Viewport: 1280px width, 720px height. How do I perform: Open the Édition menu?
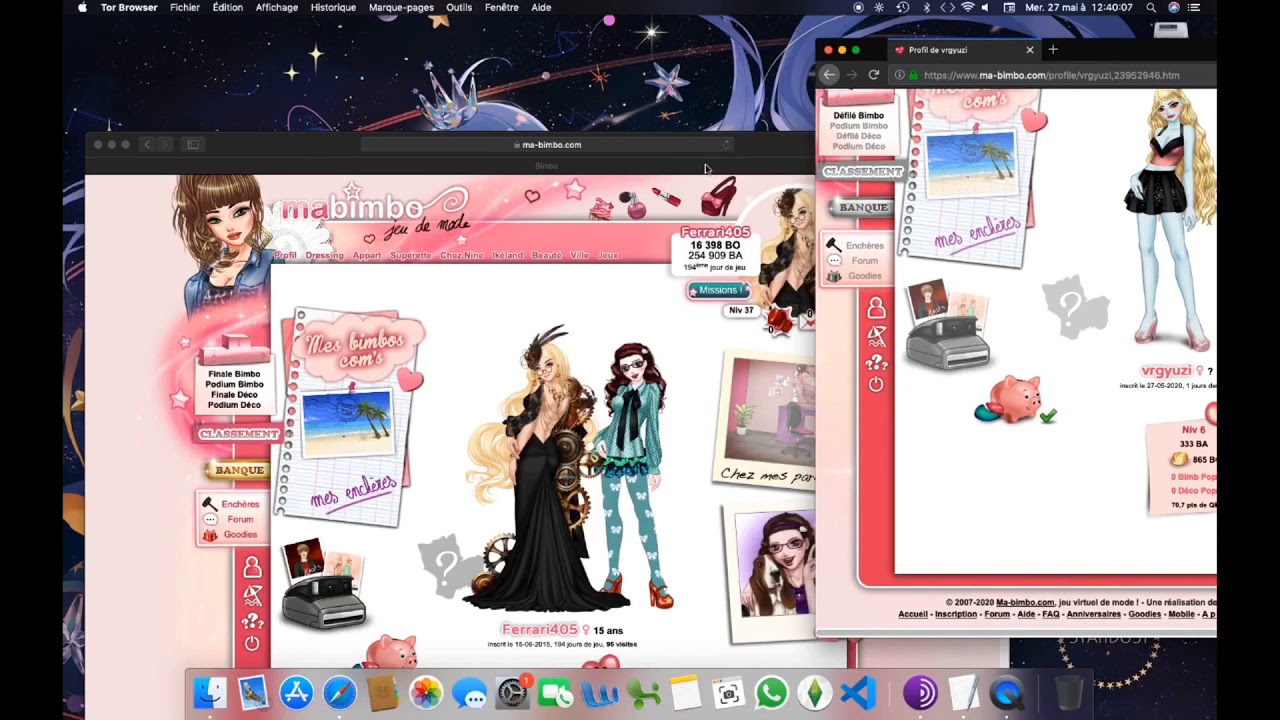(x=228, y=7)
